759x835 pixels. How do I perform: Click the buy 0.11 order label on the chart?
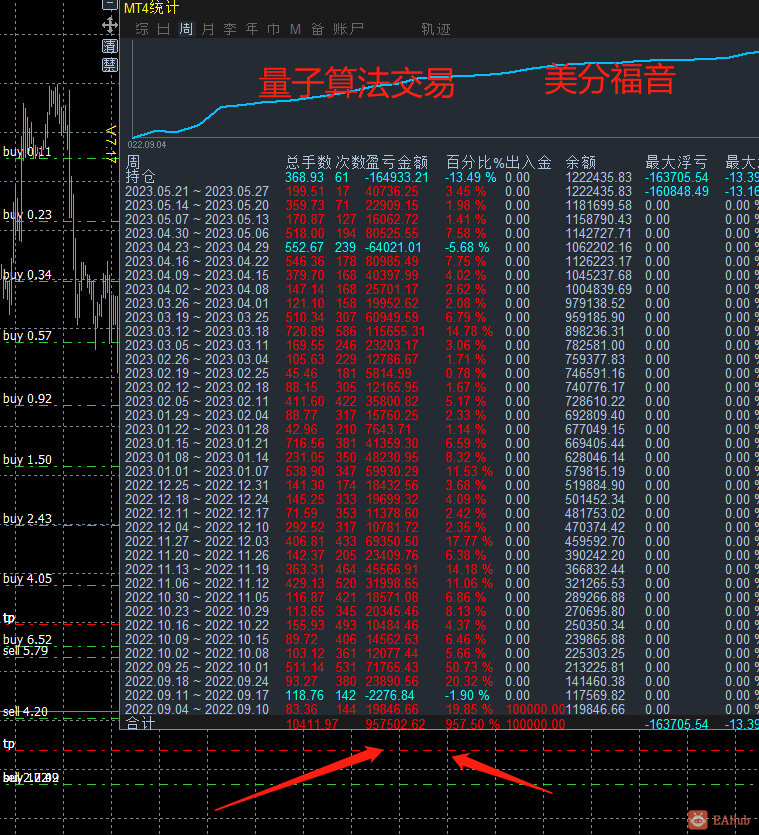click(x=27, y=152)
